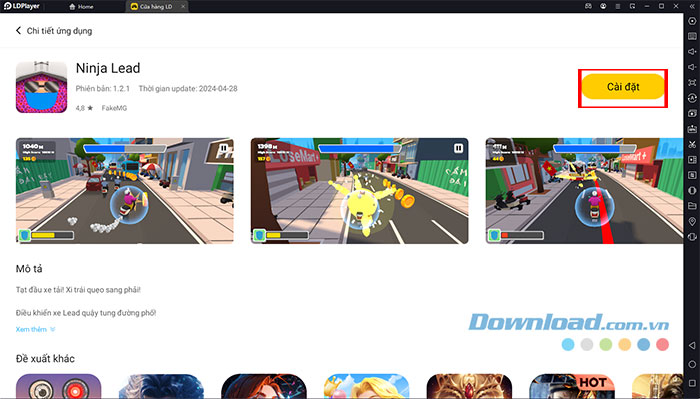Open the multi-instance plus icon in the sidebar
The image size is (700, 399).
(692, 113)
